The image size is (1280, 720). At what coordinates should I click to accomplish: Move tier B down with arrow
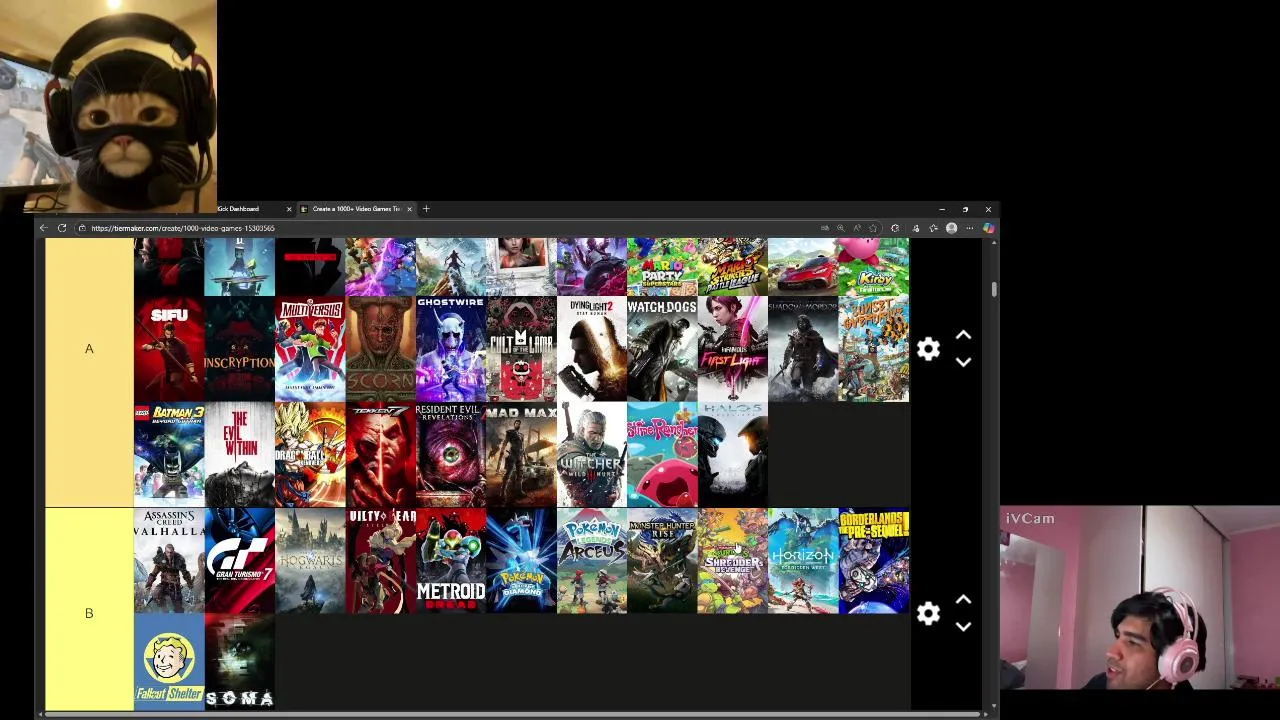pos(963,627)
